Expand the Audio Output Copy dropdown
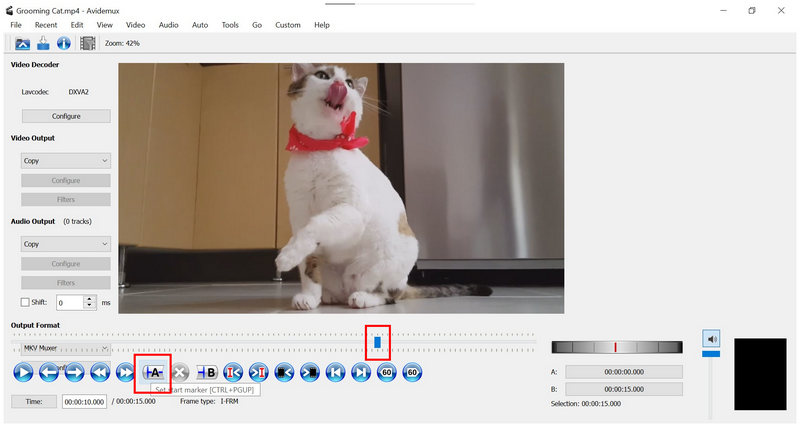Screen dimensions: 800x427 (x=66, y=244)
